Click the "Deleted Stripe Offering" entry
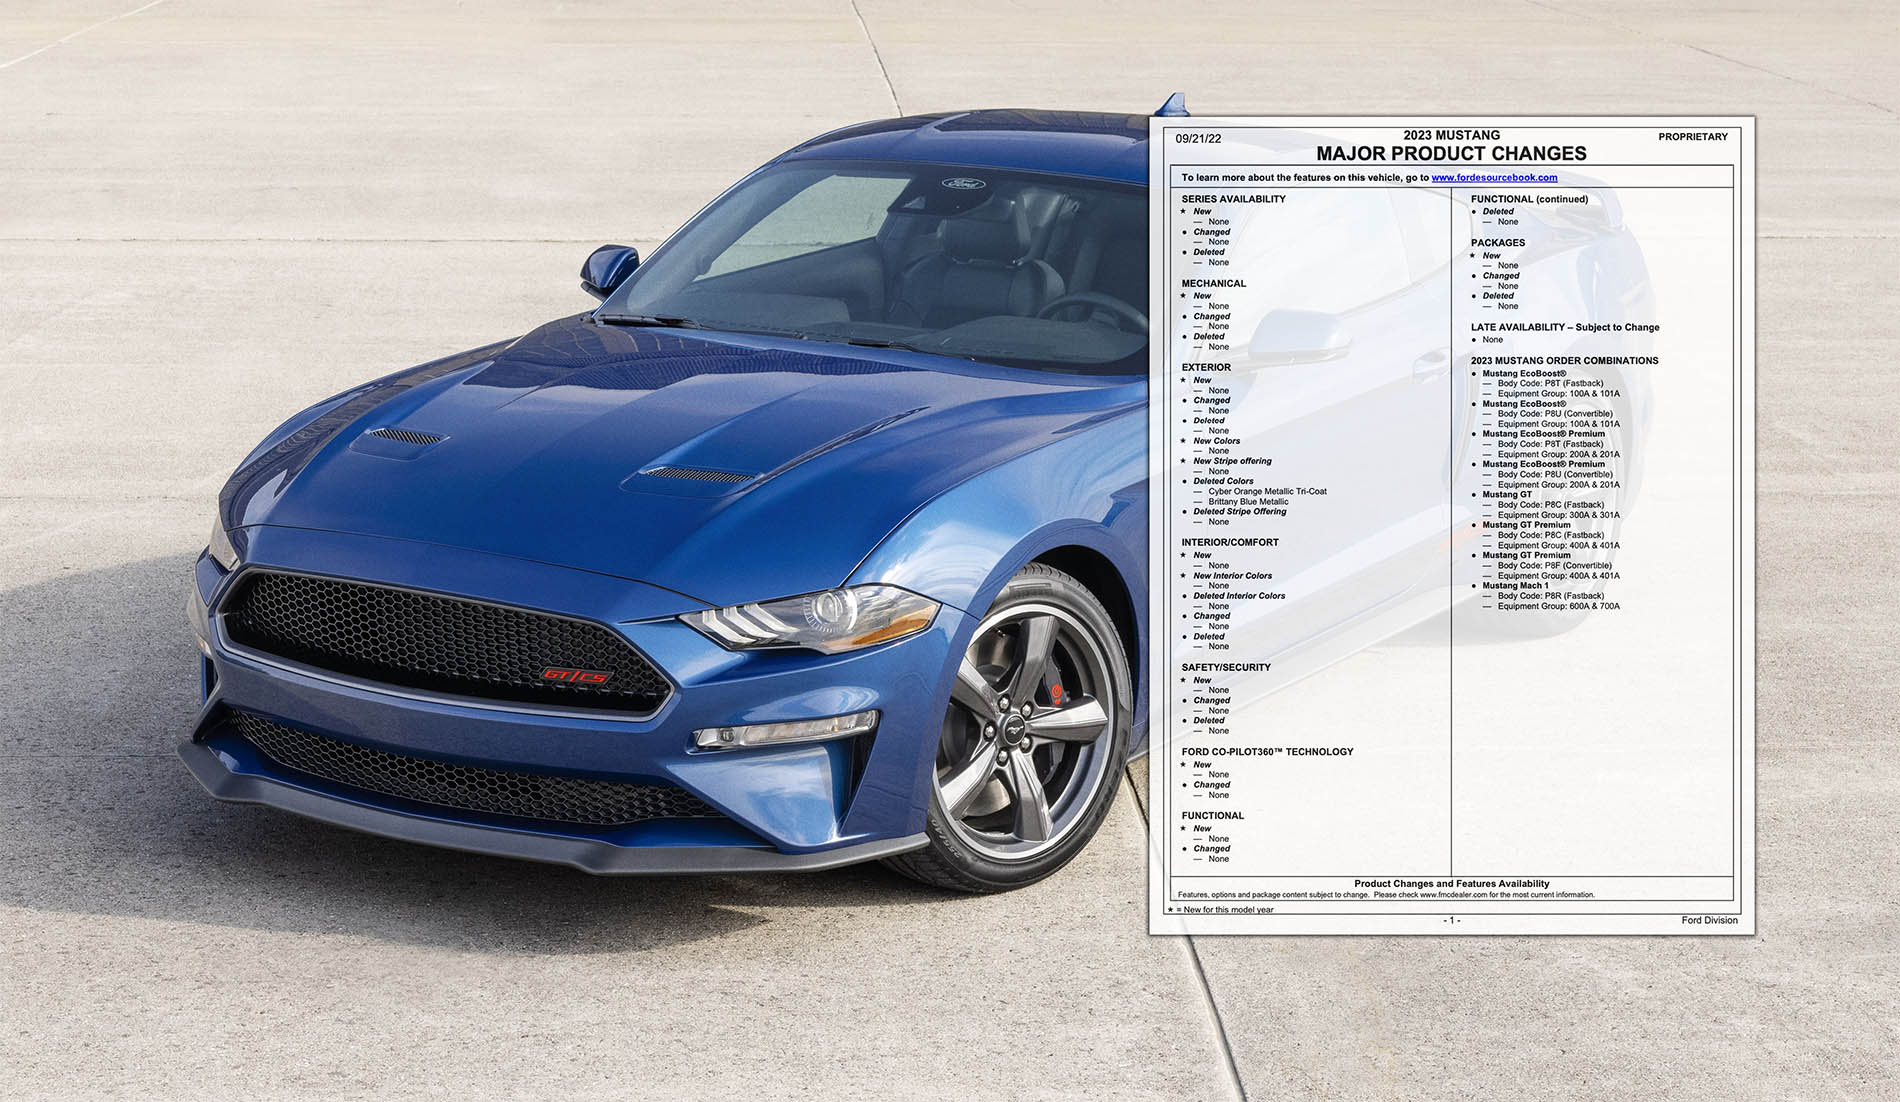This screenshot has height=1102, width=1900. pyautogui.click(x=1240, y=512)
